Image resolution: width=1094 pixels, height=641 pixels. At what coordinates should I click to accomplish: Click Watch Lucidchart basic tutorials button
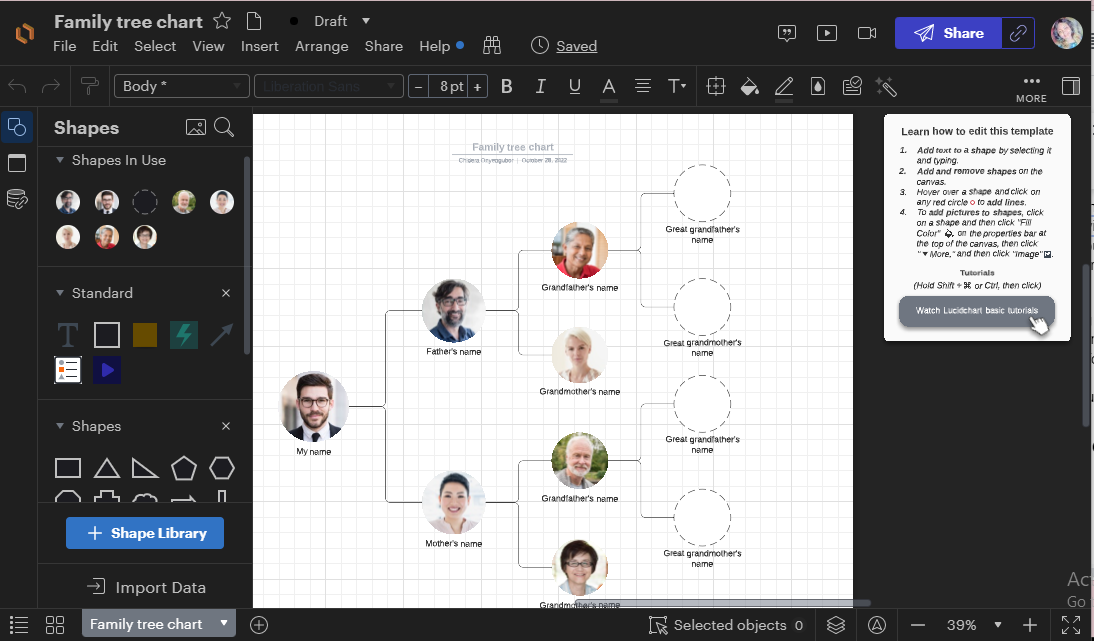976,310
